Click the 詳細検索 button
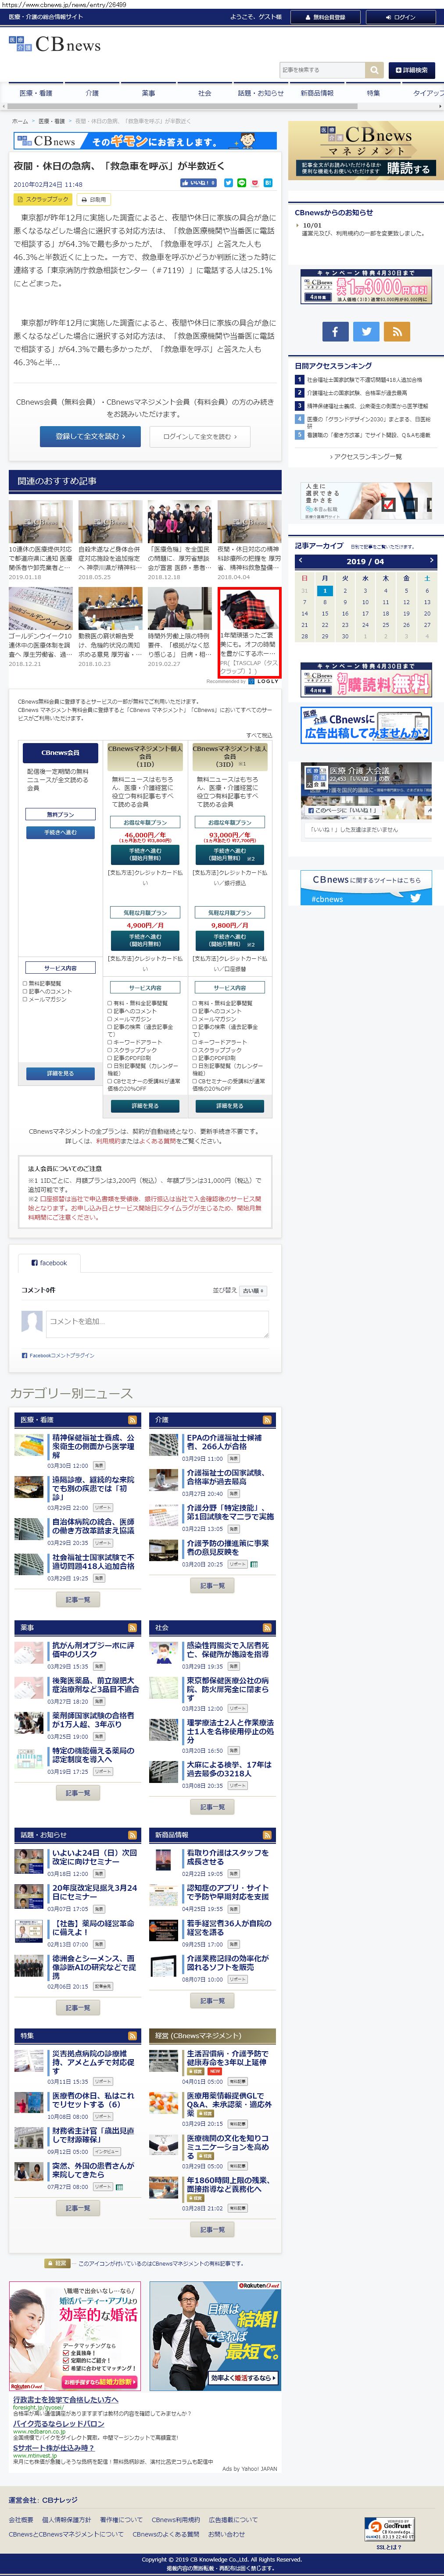 411,70
